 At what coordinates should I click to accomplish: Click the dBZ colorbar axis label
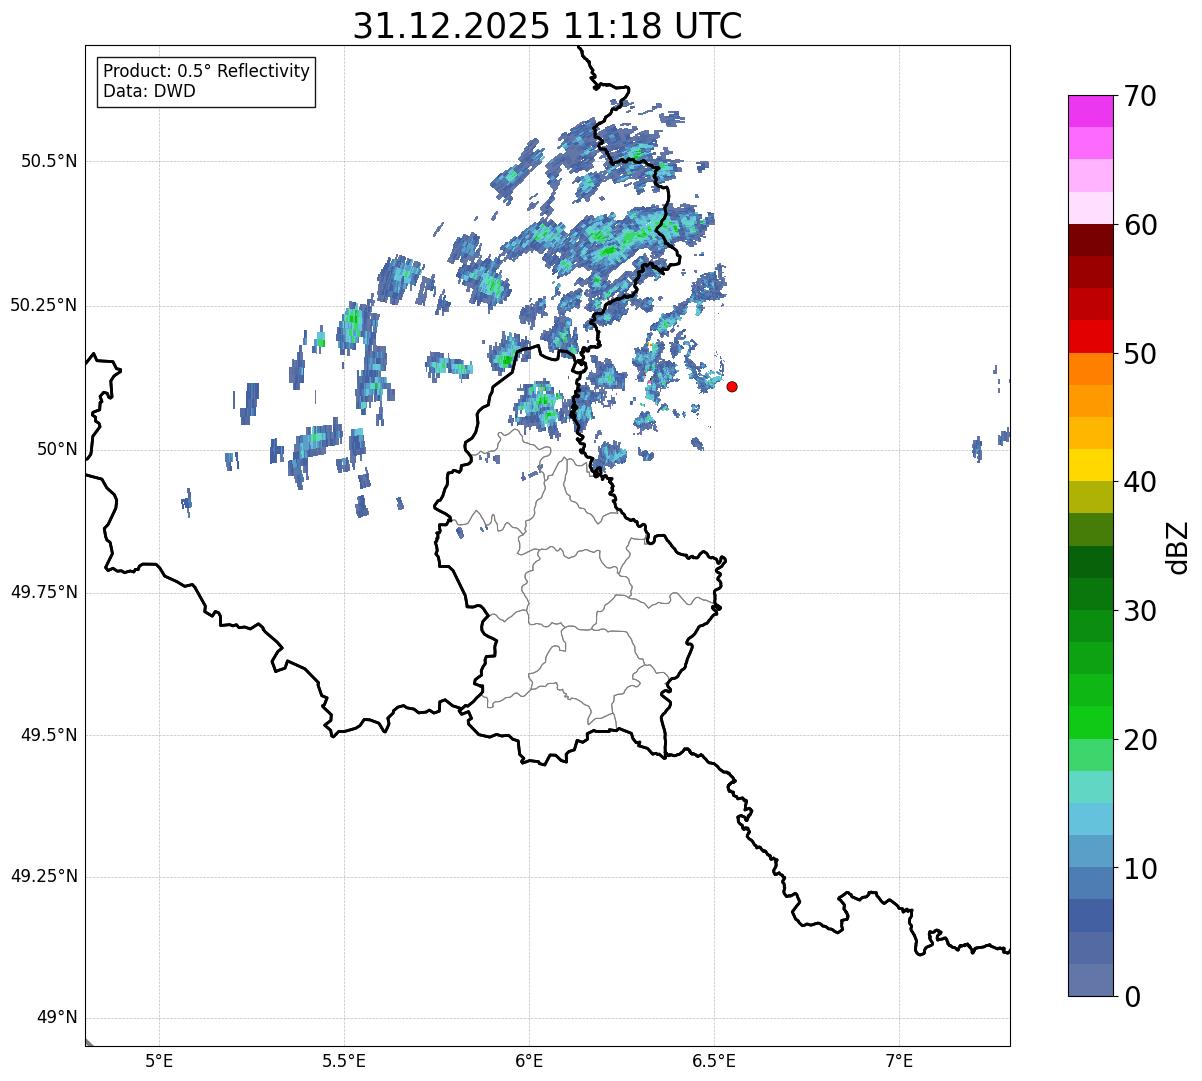tap(1178, 547)
